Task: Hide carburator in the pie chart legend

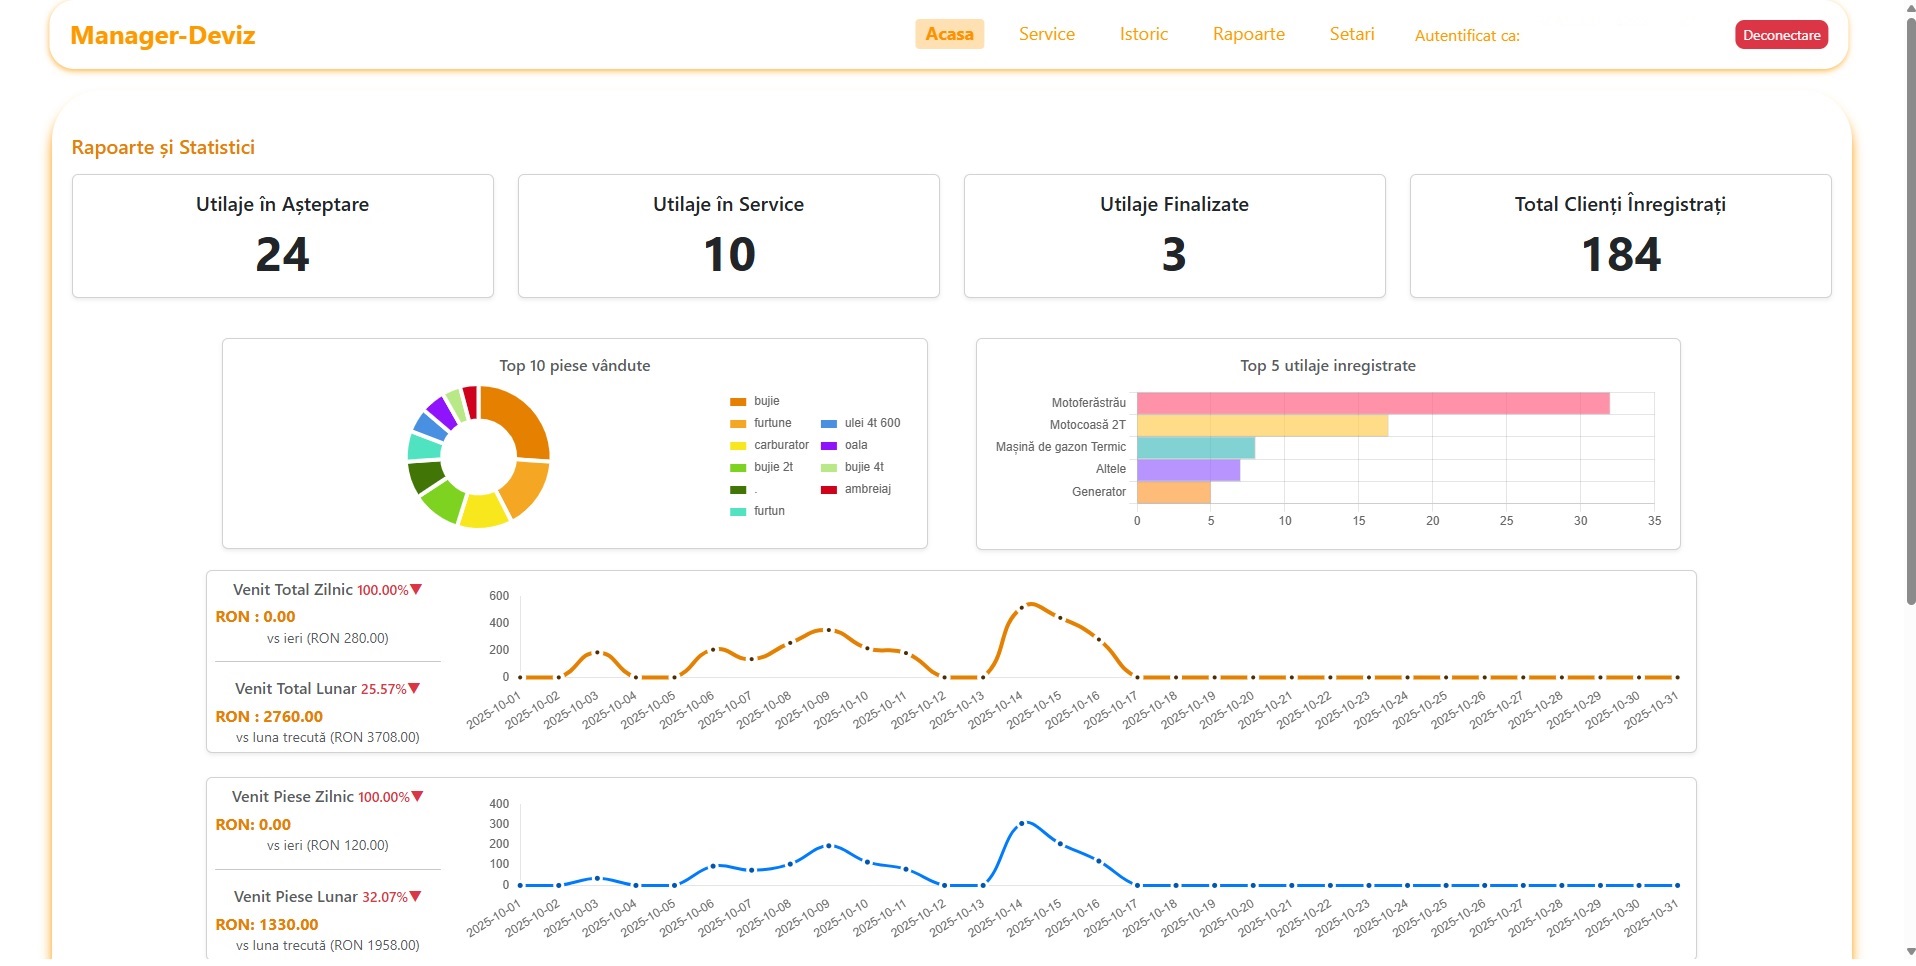Action: 780,445
